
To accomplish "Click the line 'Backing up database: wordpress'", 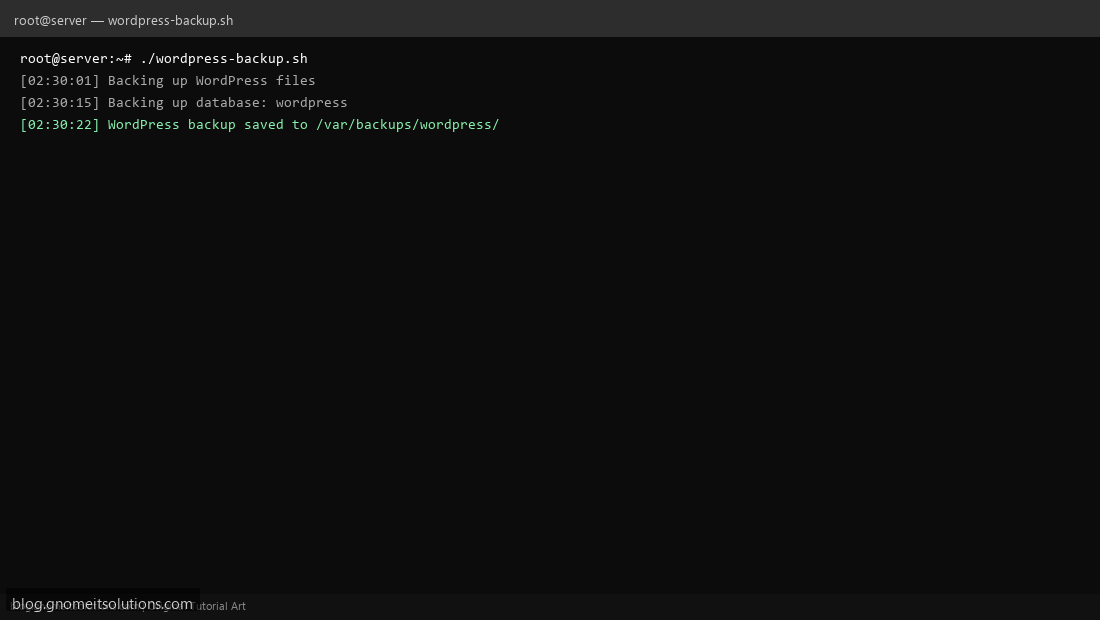I will [184, 102].
